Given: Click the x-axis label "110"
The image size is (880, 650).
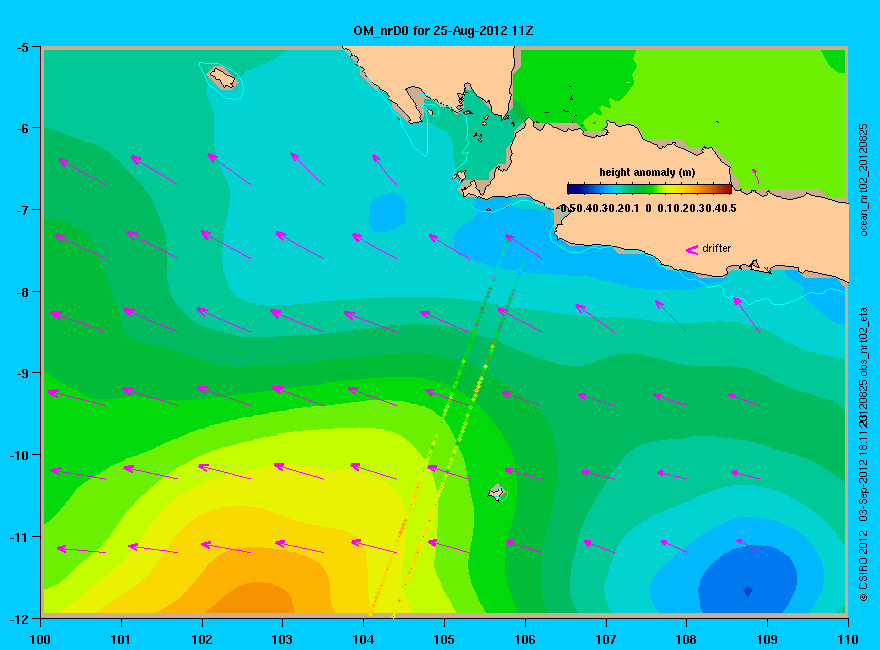Looking at the screenshot, I should click(x=848, y=639).
